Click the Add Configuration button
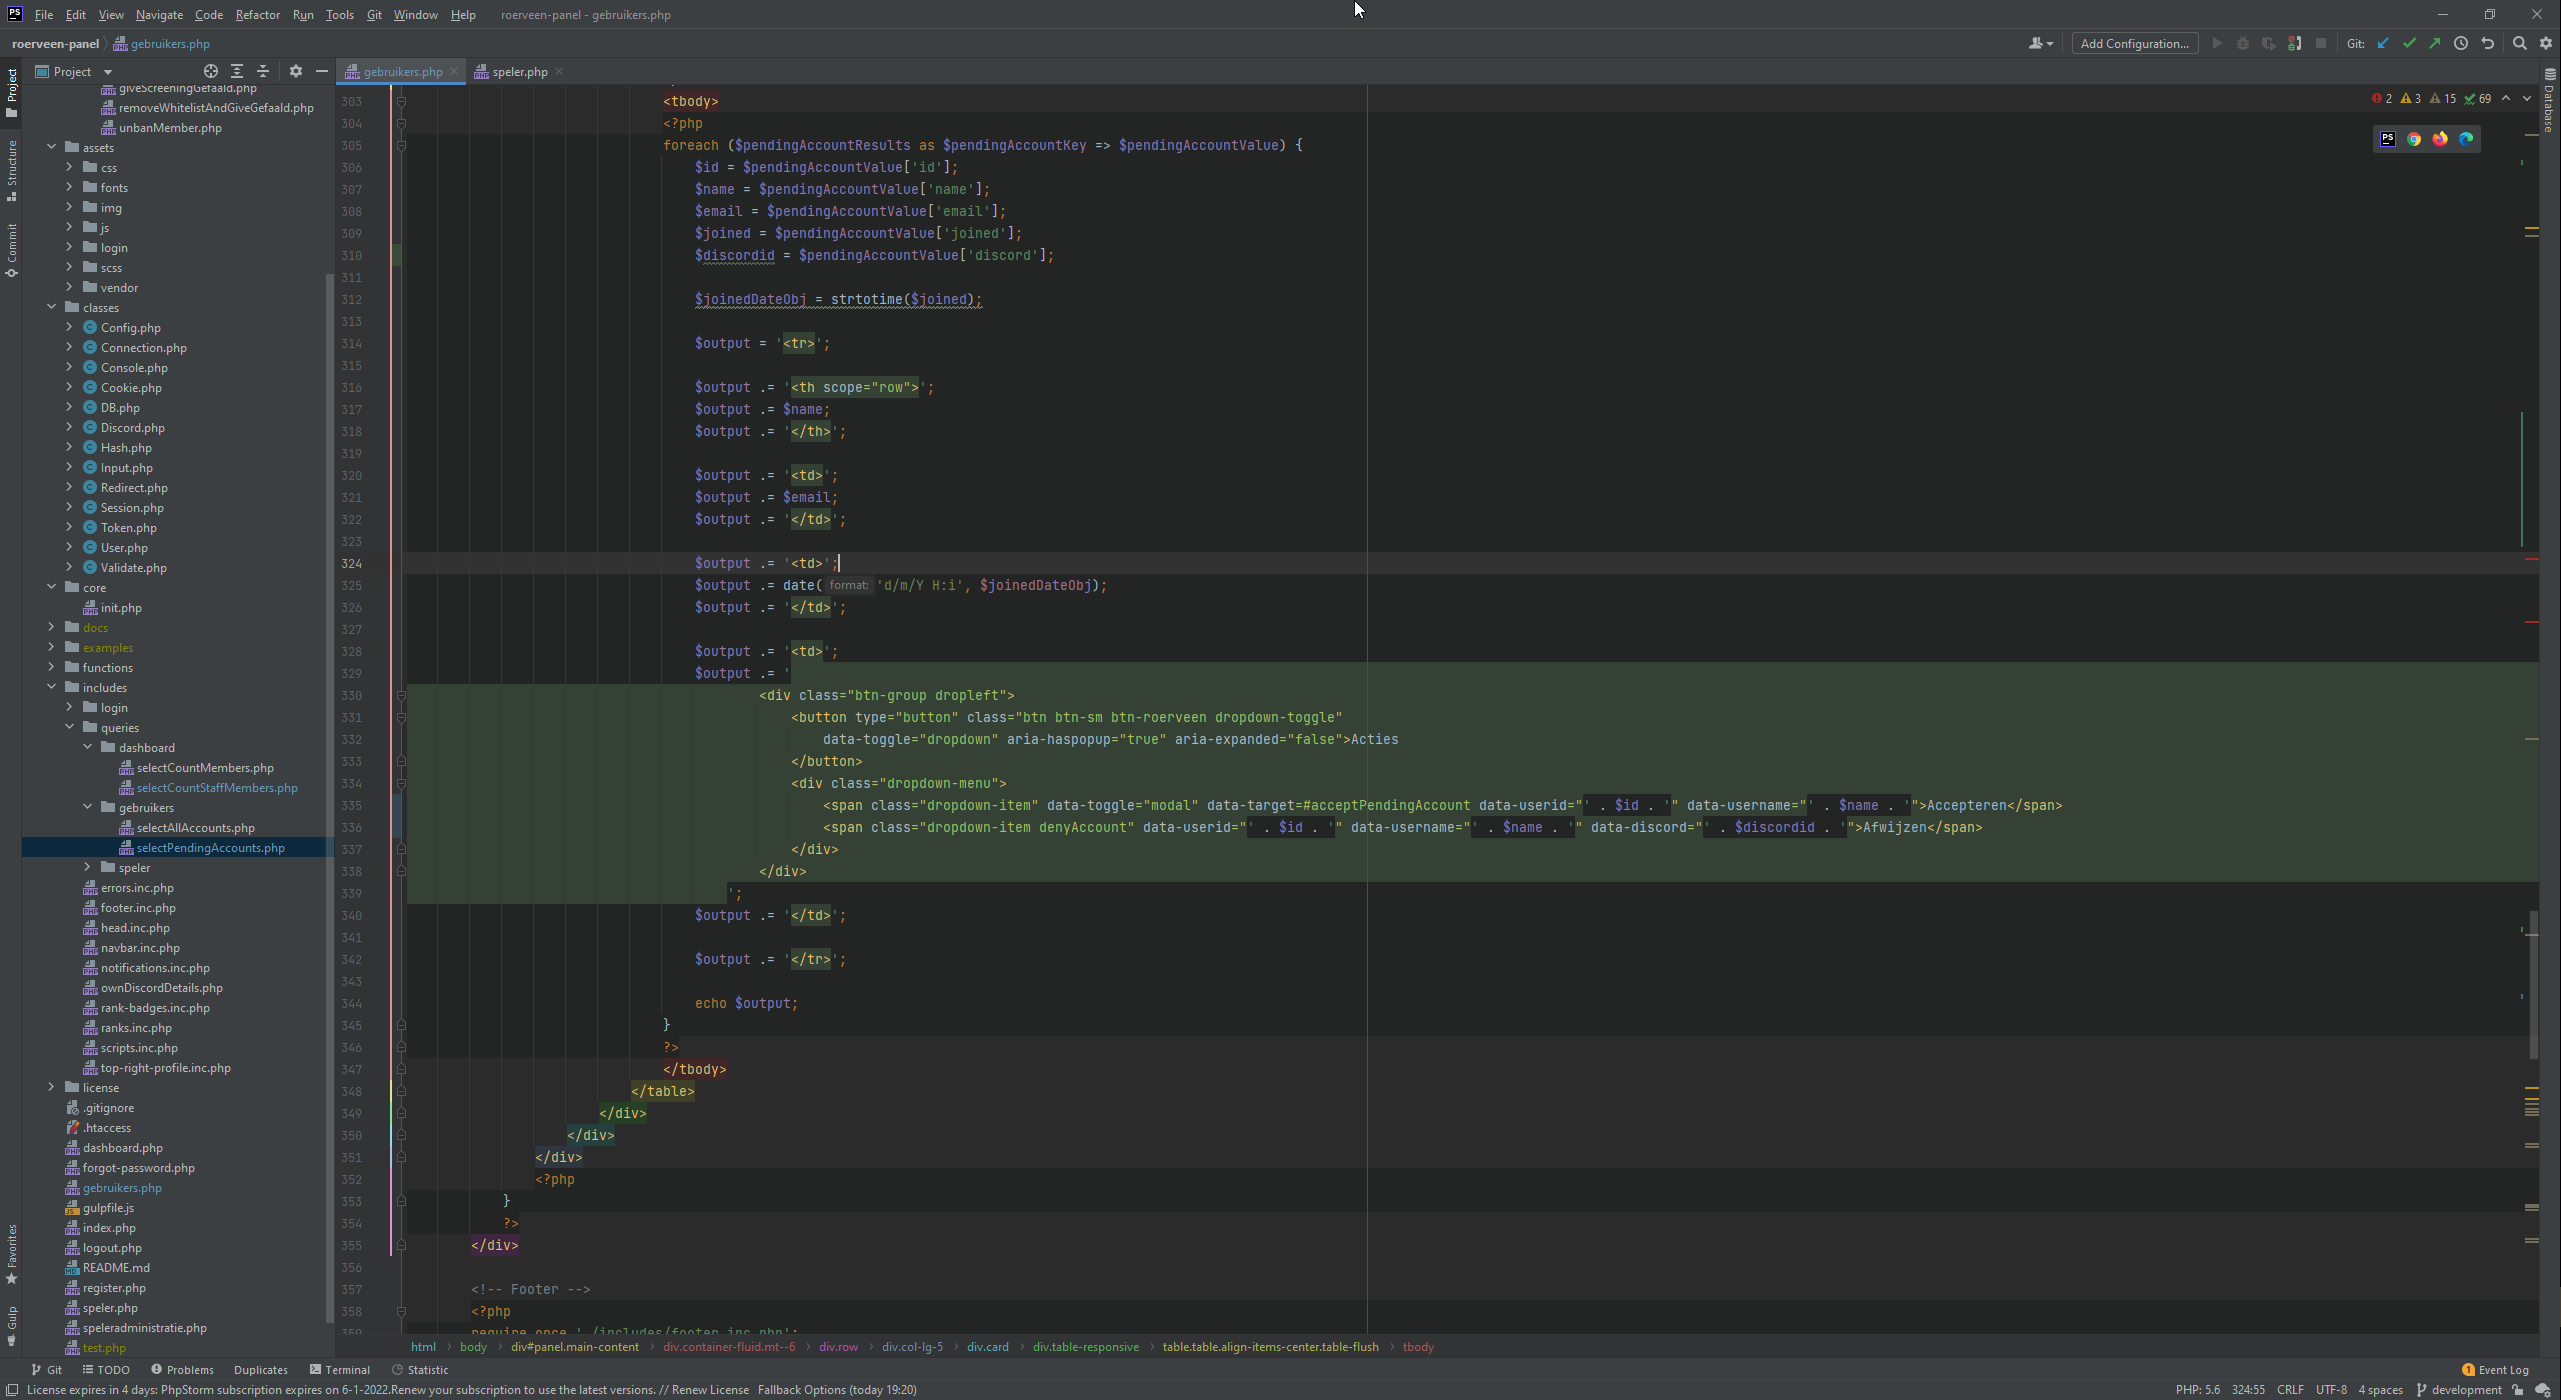This screenshot has height=1400, width=2561. click(x=2134, y=43)
